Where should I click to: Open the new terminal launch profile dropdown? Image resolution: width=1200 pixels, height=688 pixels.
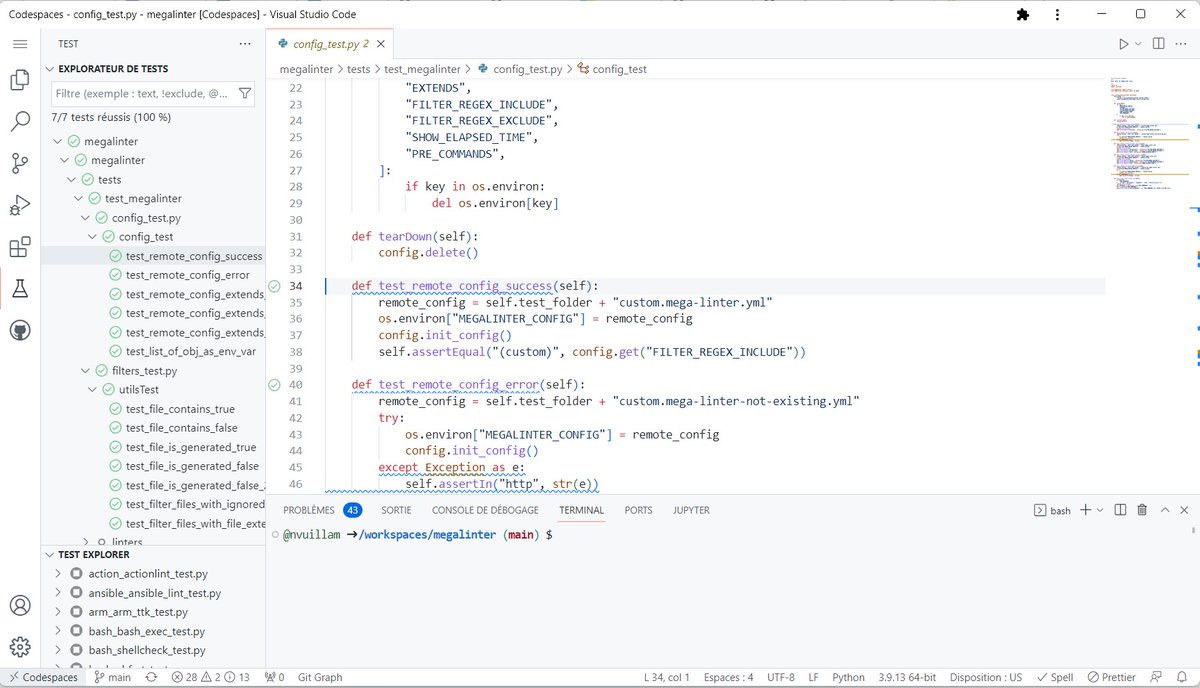(1100, 510)
